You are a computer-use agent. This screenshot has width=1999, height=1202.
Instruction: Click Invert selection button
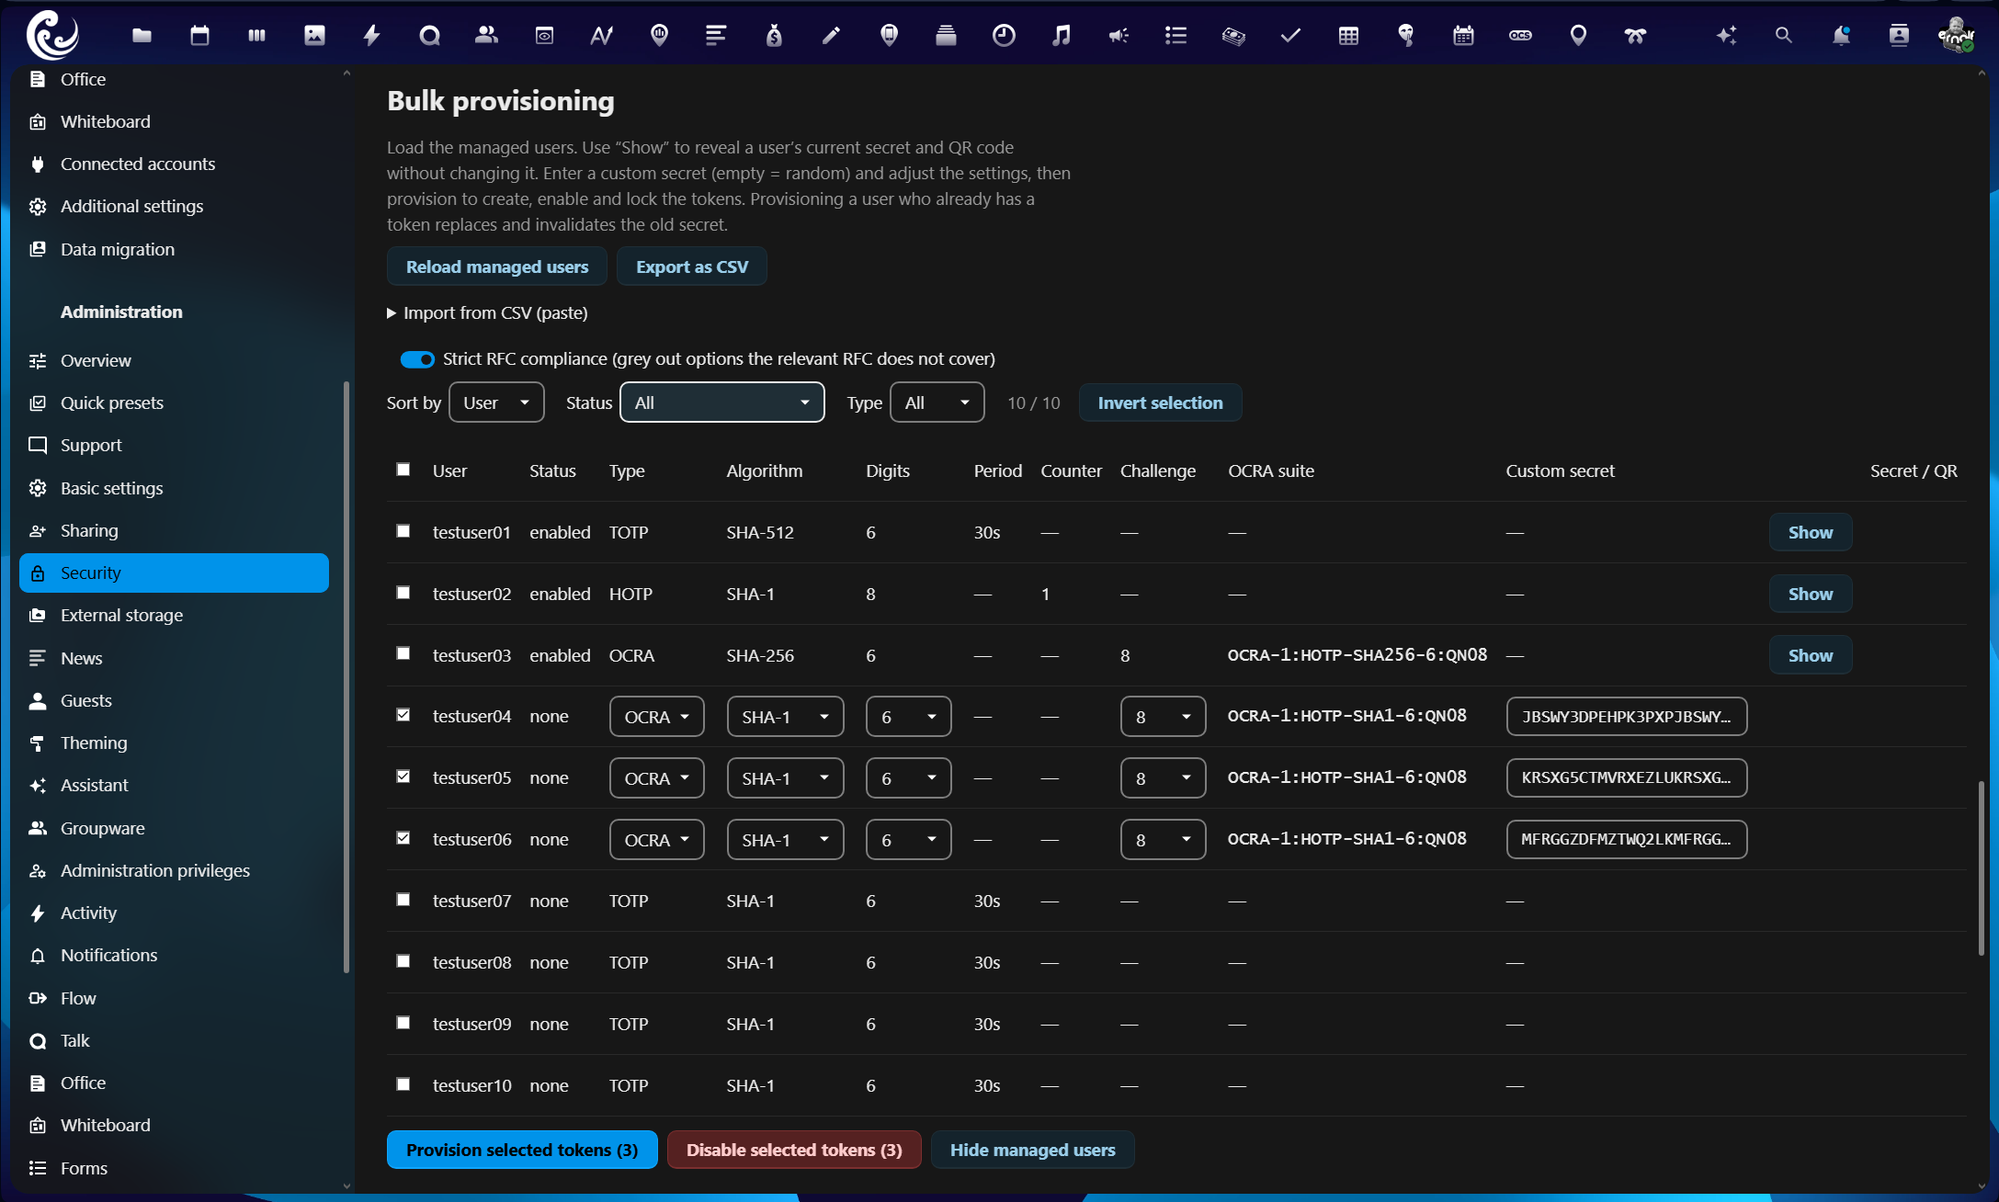1160,402
